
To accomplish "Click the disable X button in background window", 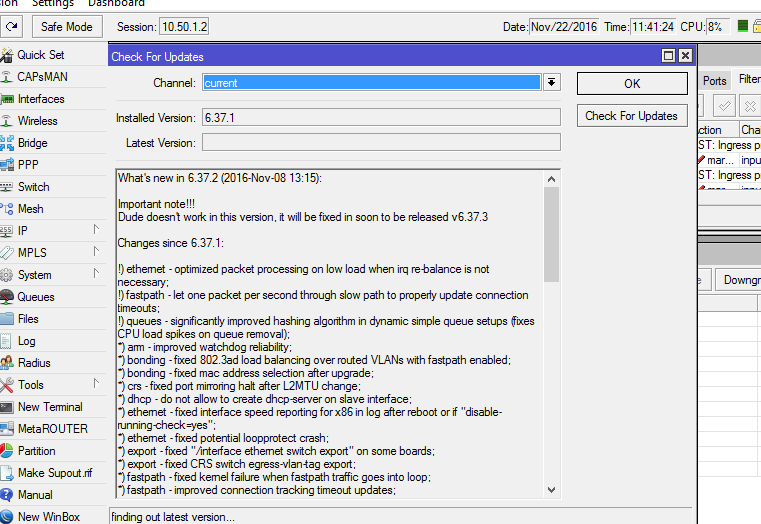I will [x=750, y=106].
